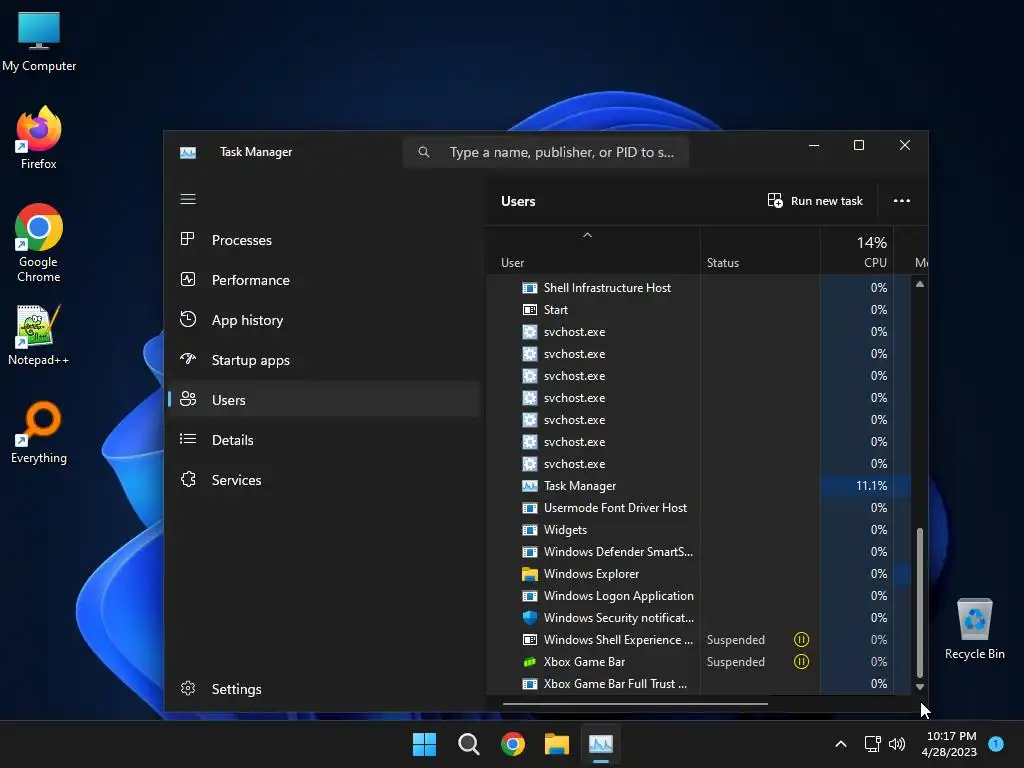
Task: Click the Run new task button
Action: [815, 201]
